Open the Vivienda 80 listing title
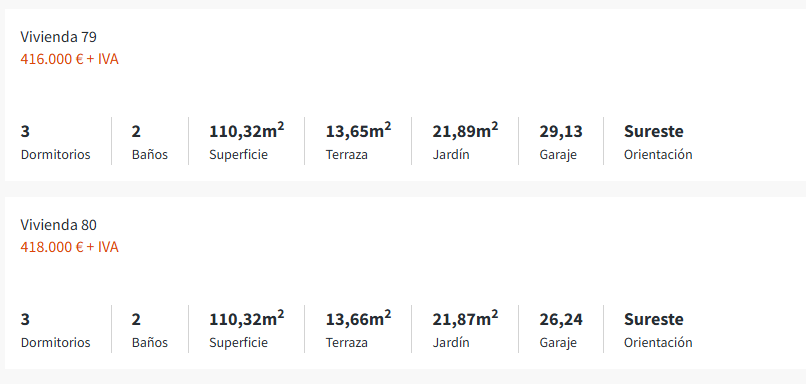The image size is (806, 384). pos(59,225)
